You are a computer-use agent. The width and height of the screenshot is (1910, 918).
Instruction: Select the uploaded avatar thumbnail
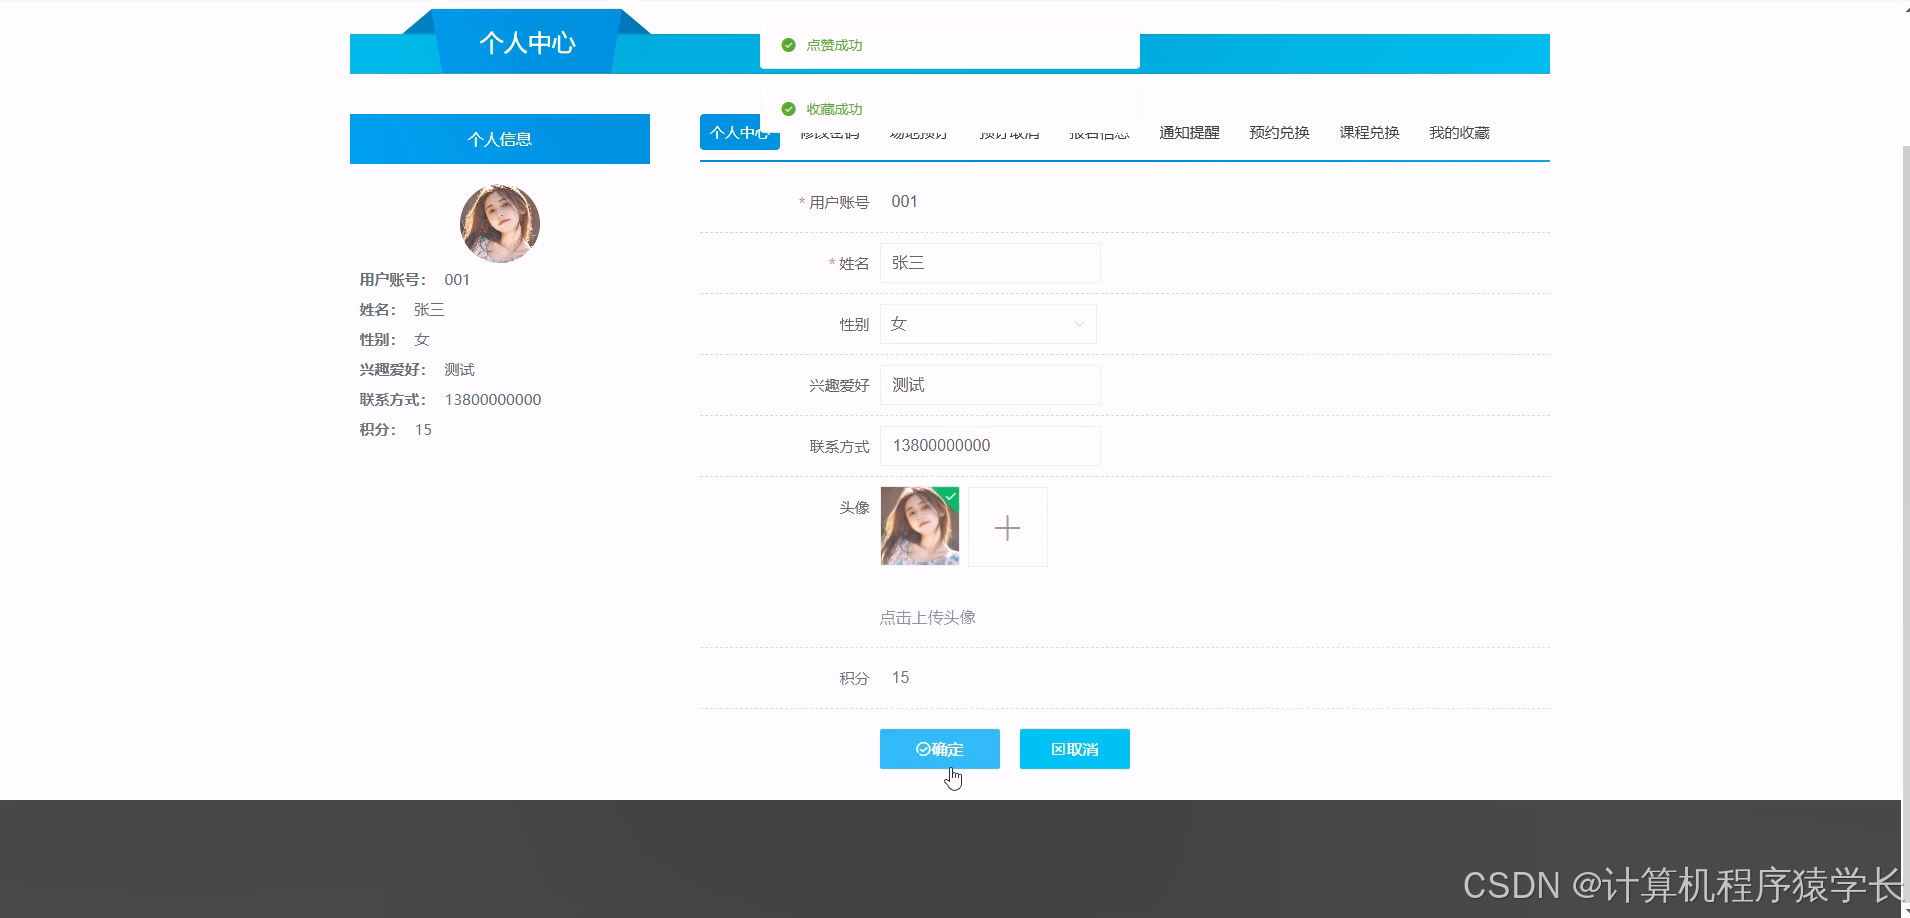[919, 527]
